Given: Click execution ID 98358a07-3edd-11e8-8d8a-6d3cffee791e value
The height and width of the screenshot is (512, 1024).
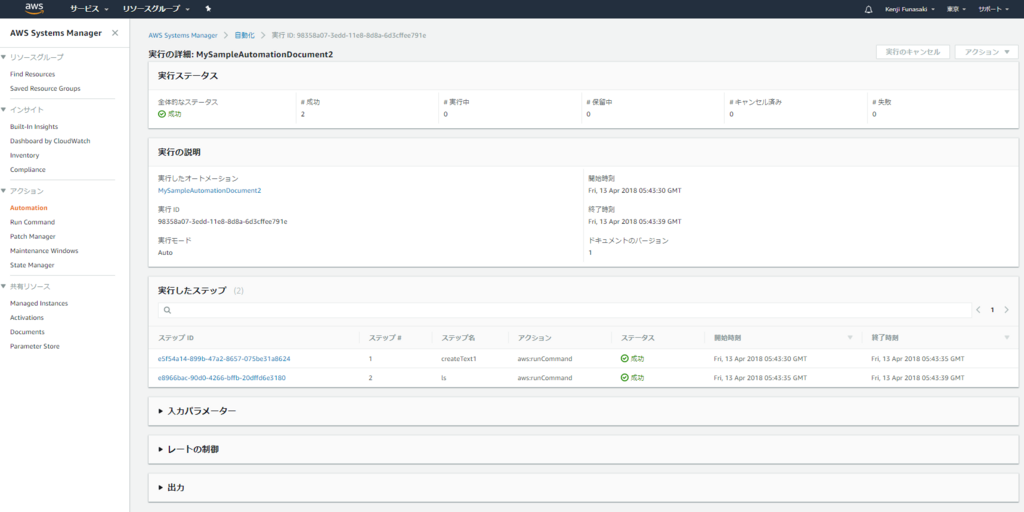Looking at the screenshot, I should tap(223, 222).
